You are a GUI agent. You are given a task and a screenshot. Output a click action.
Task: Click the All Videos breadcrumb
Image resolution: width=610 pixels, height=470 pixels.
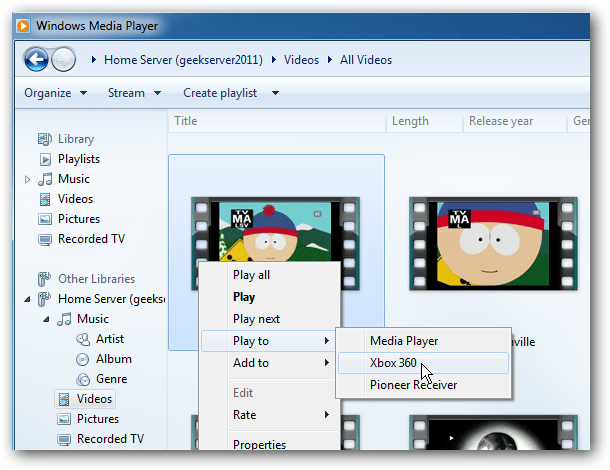coord(366,60)
